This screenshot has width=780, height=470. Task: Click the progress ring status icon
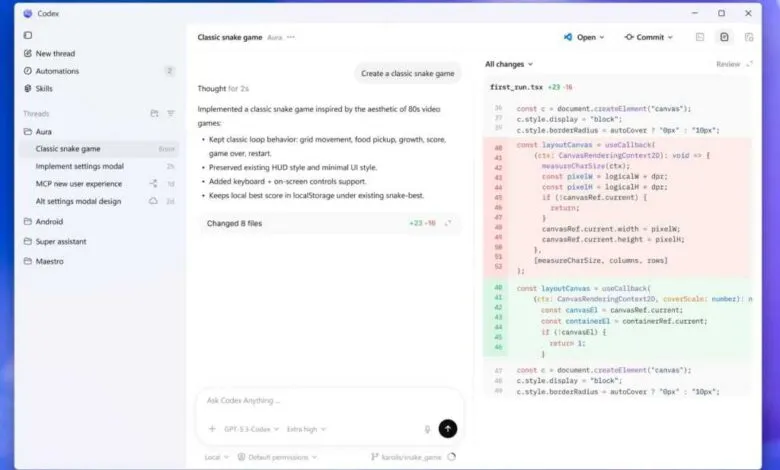(451, 457)
